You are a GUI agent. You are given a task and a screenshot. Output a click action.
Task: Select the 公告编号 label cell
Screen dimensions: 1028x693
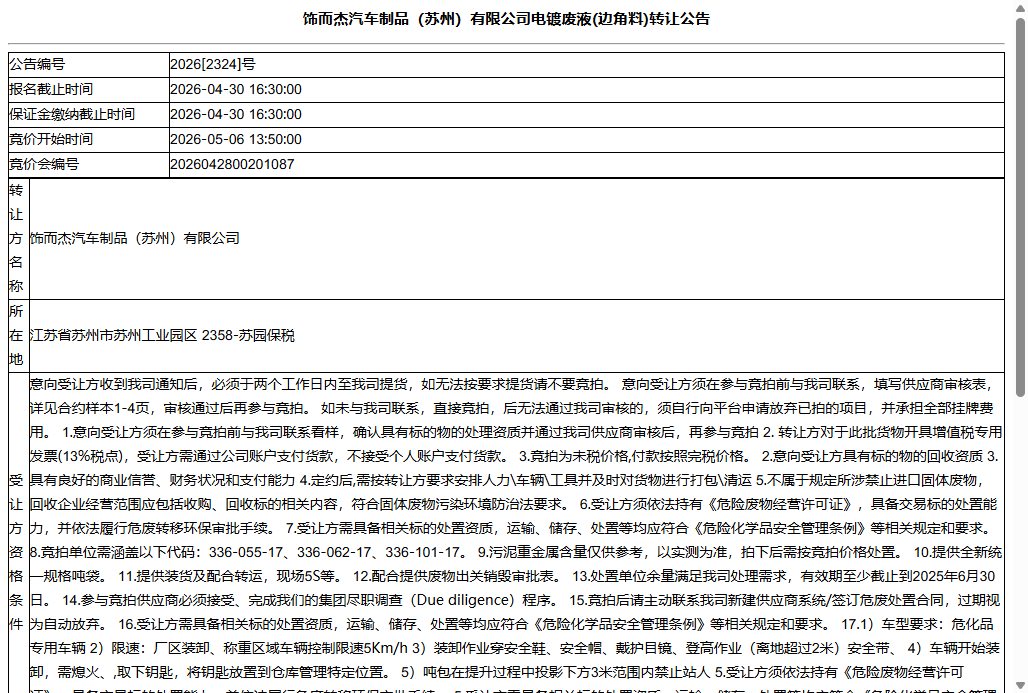pyautogui.click(x=89, y=64)
